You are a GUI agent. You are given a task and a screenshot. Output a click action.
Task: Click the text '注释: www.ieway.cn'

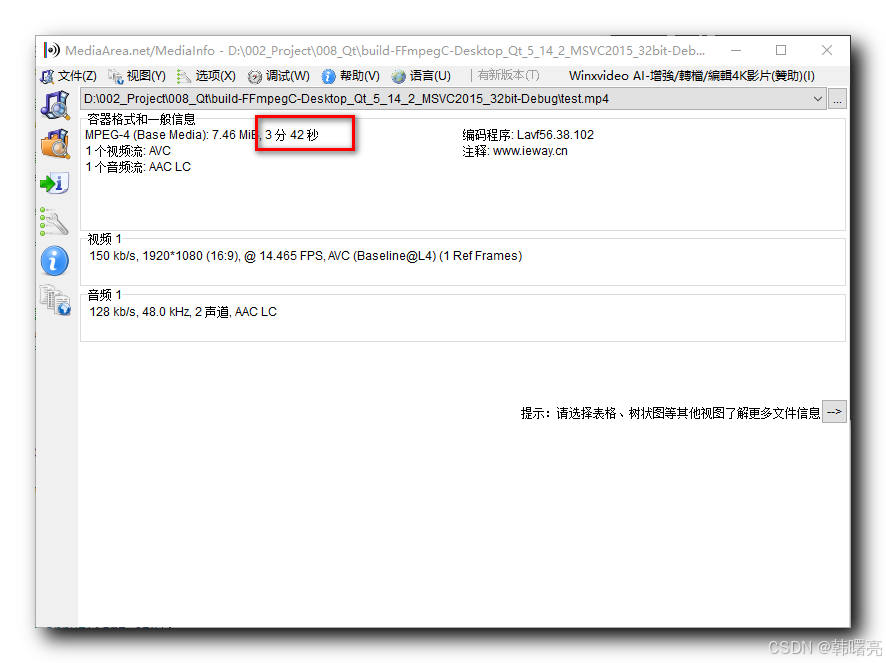[515, 151]
